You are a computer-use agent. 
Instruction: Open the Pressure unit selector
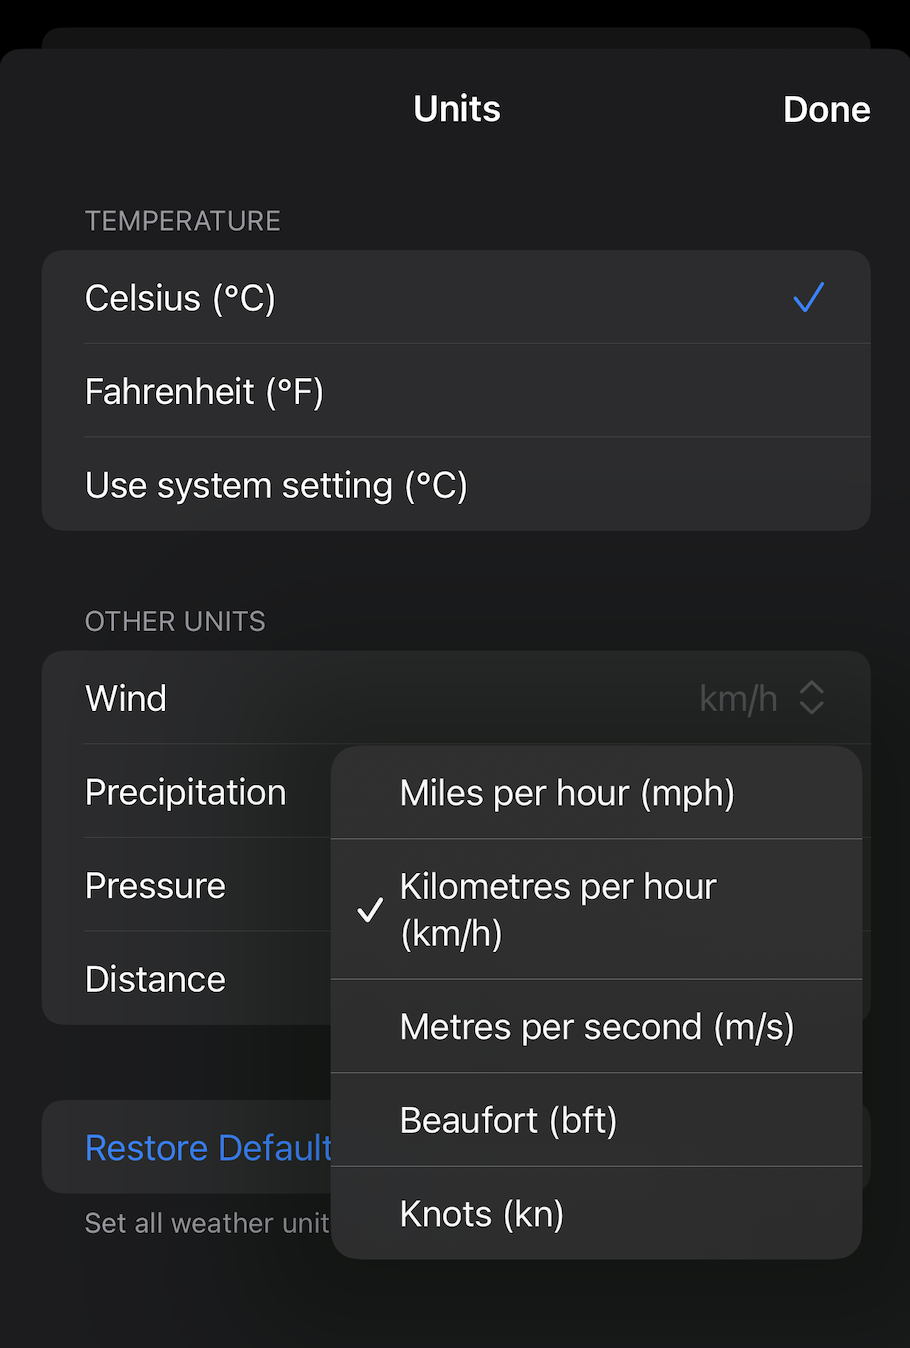[156, 886]
